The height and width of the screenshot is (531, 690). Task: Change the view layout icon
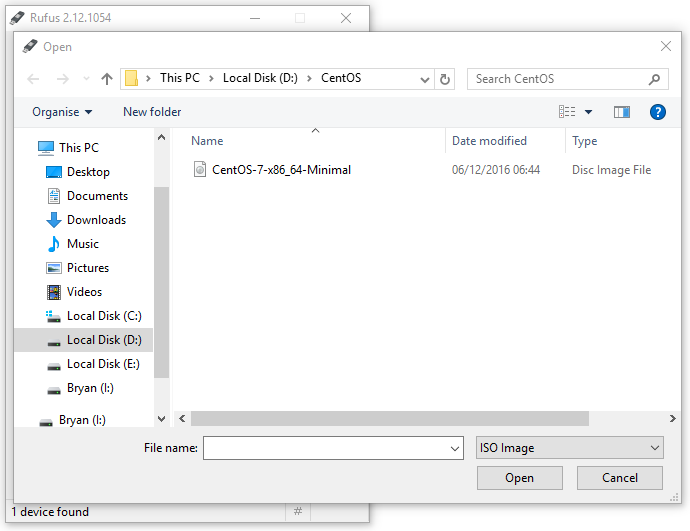click(567, 112)
